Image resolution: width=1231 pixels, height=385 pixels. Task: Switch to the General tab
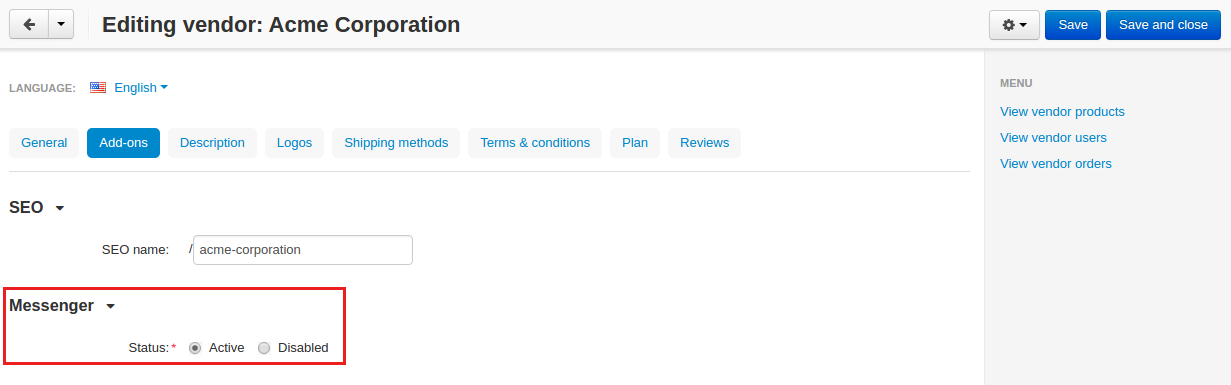pyautogui.click(x=44, y=143)
